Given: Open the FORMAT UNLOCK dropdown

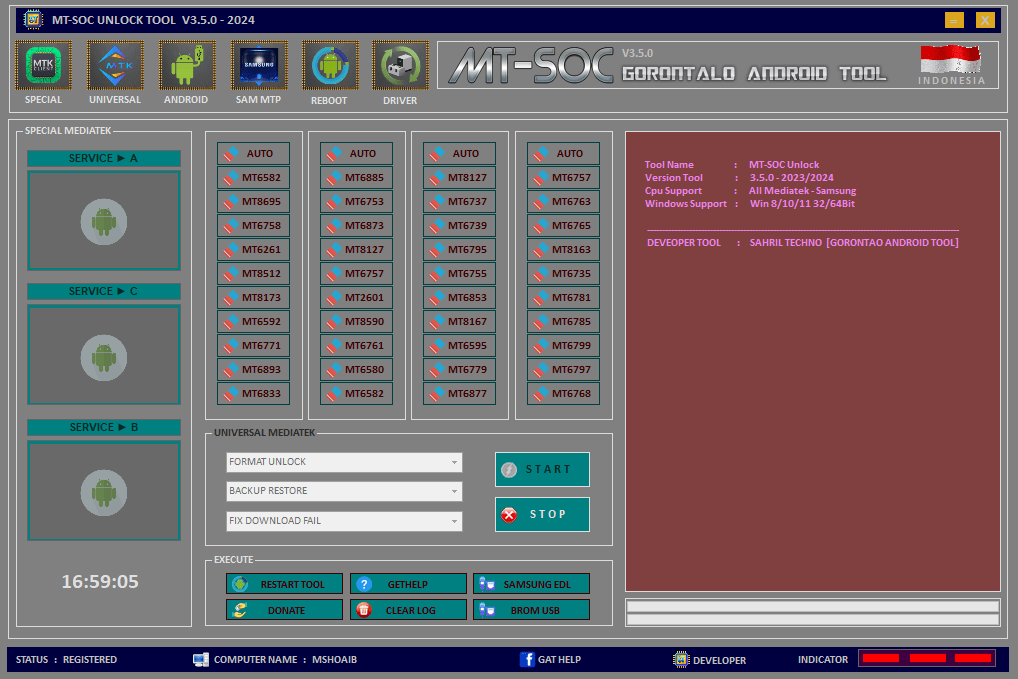Looking at the screenshot, I should pyautogui.click(x=343, y=463).
